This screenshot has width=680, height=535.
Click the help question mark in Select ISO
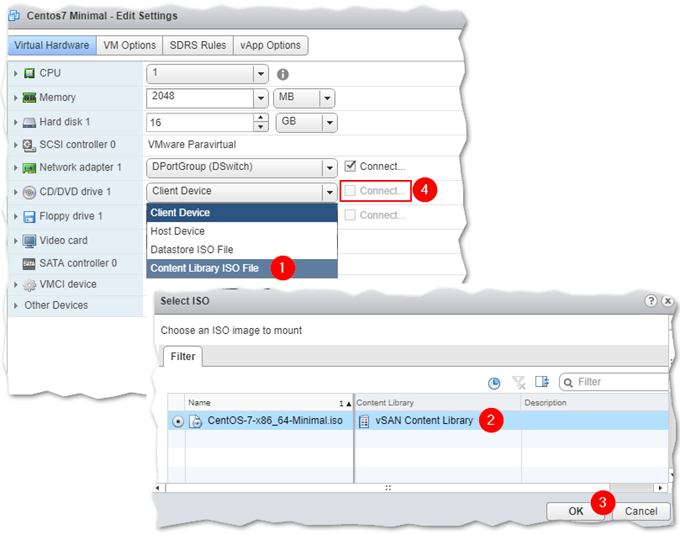click(651, 300)
